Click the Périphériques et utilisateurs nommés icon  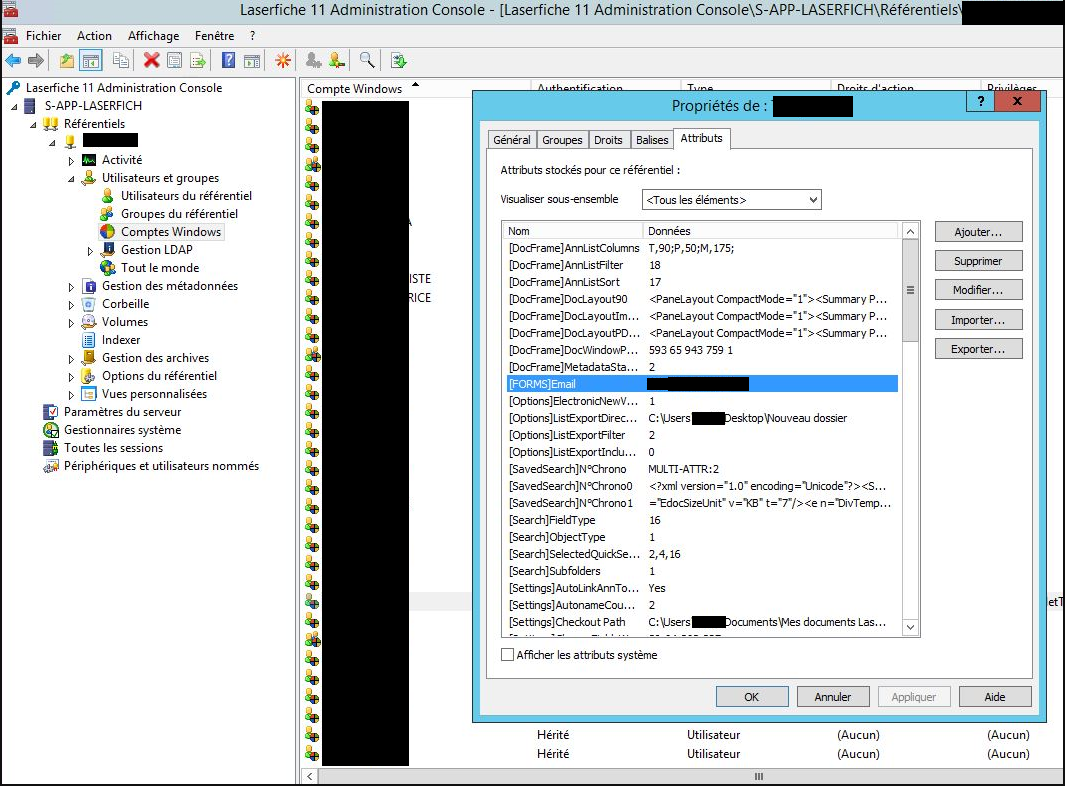point(51,466)
